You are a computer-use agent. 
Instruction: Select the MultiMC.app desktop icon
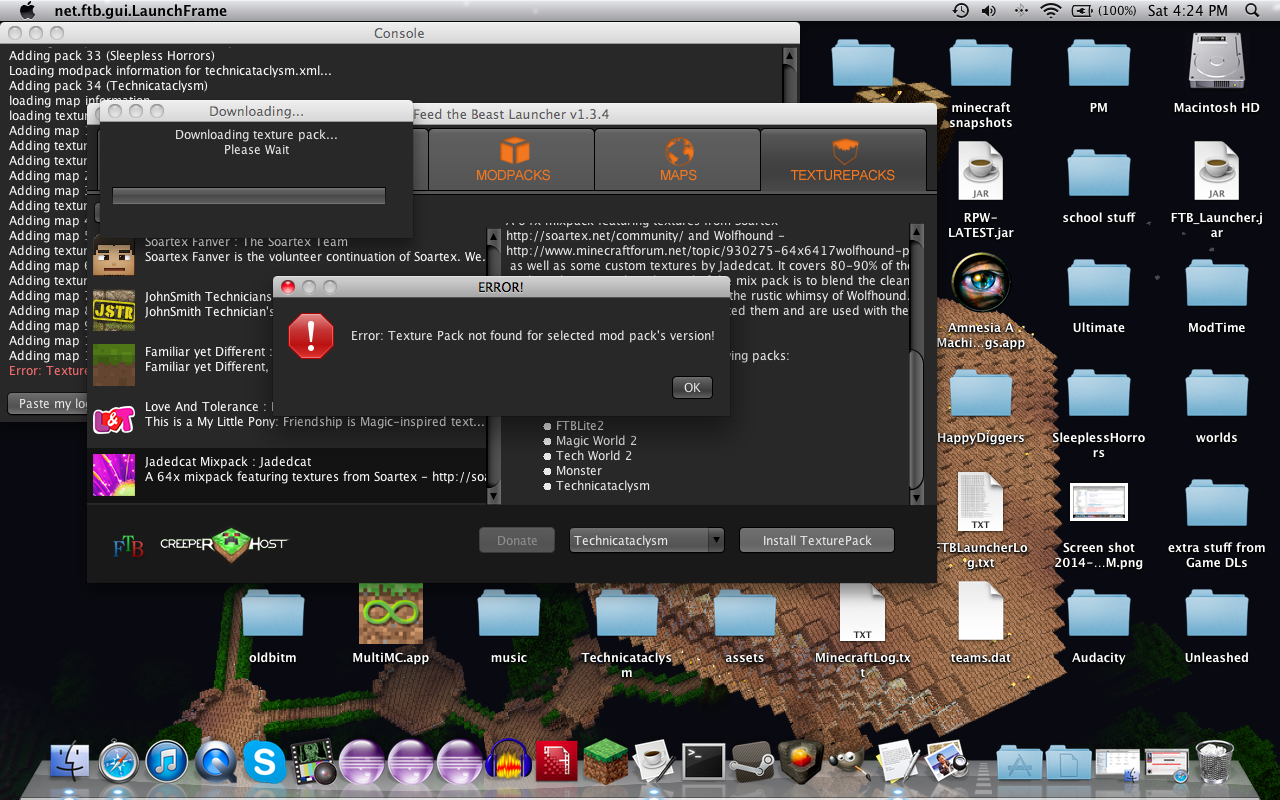[391, 613]
